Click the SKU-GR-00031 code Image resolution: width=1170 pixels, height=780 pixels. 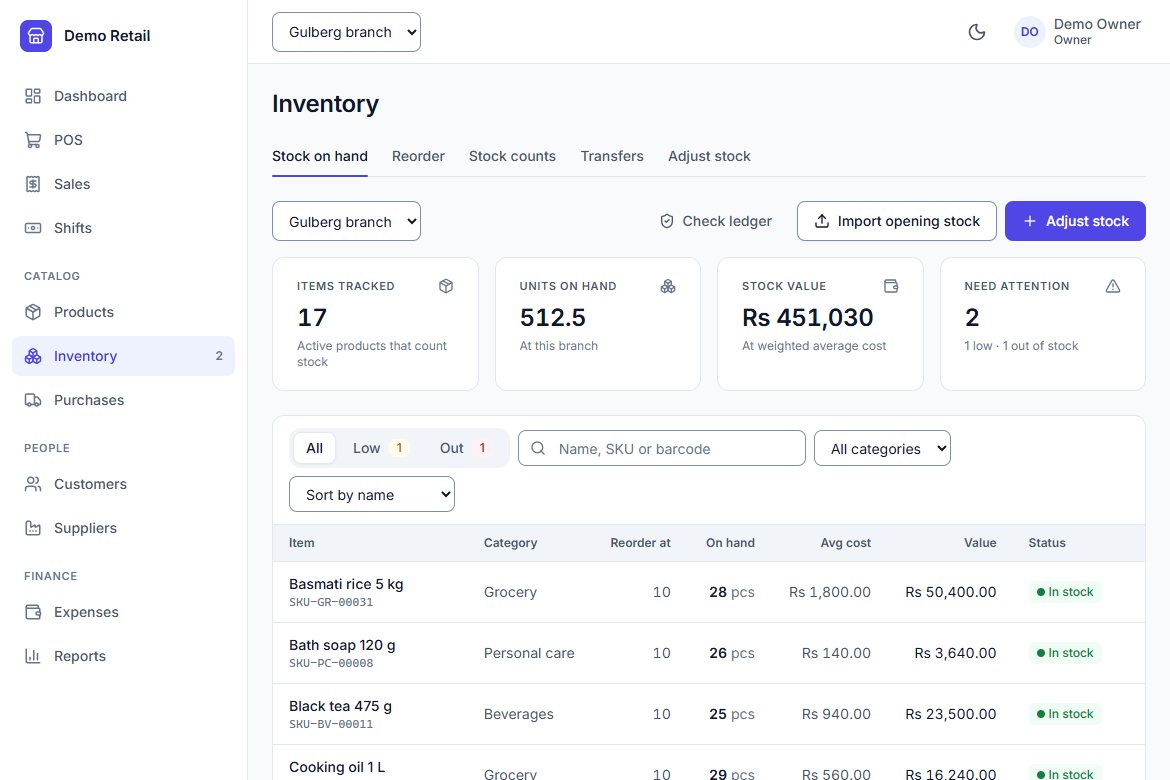click(331, 602)
